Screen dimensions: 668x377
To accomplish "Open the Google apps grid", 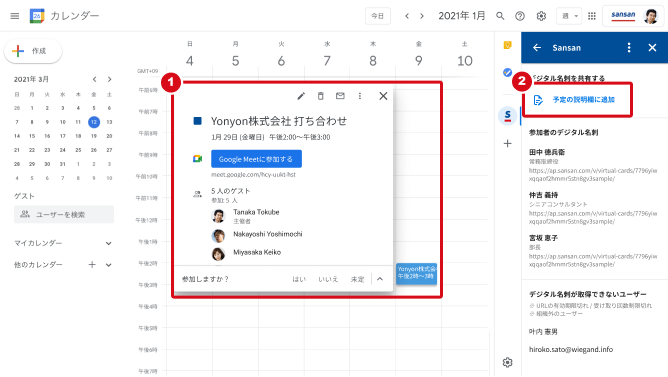I will click(592, 16).
